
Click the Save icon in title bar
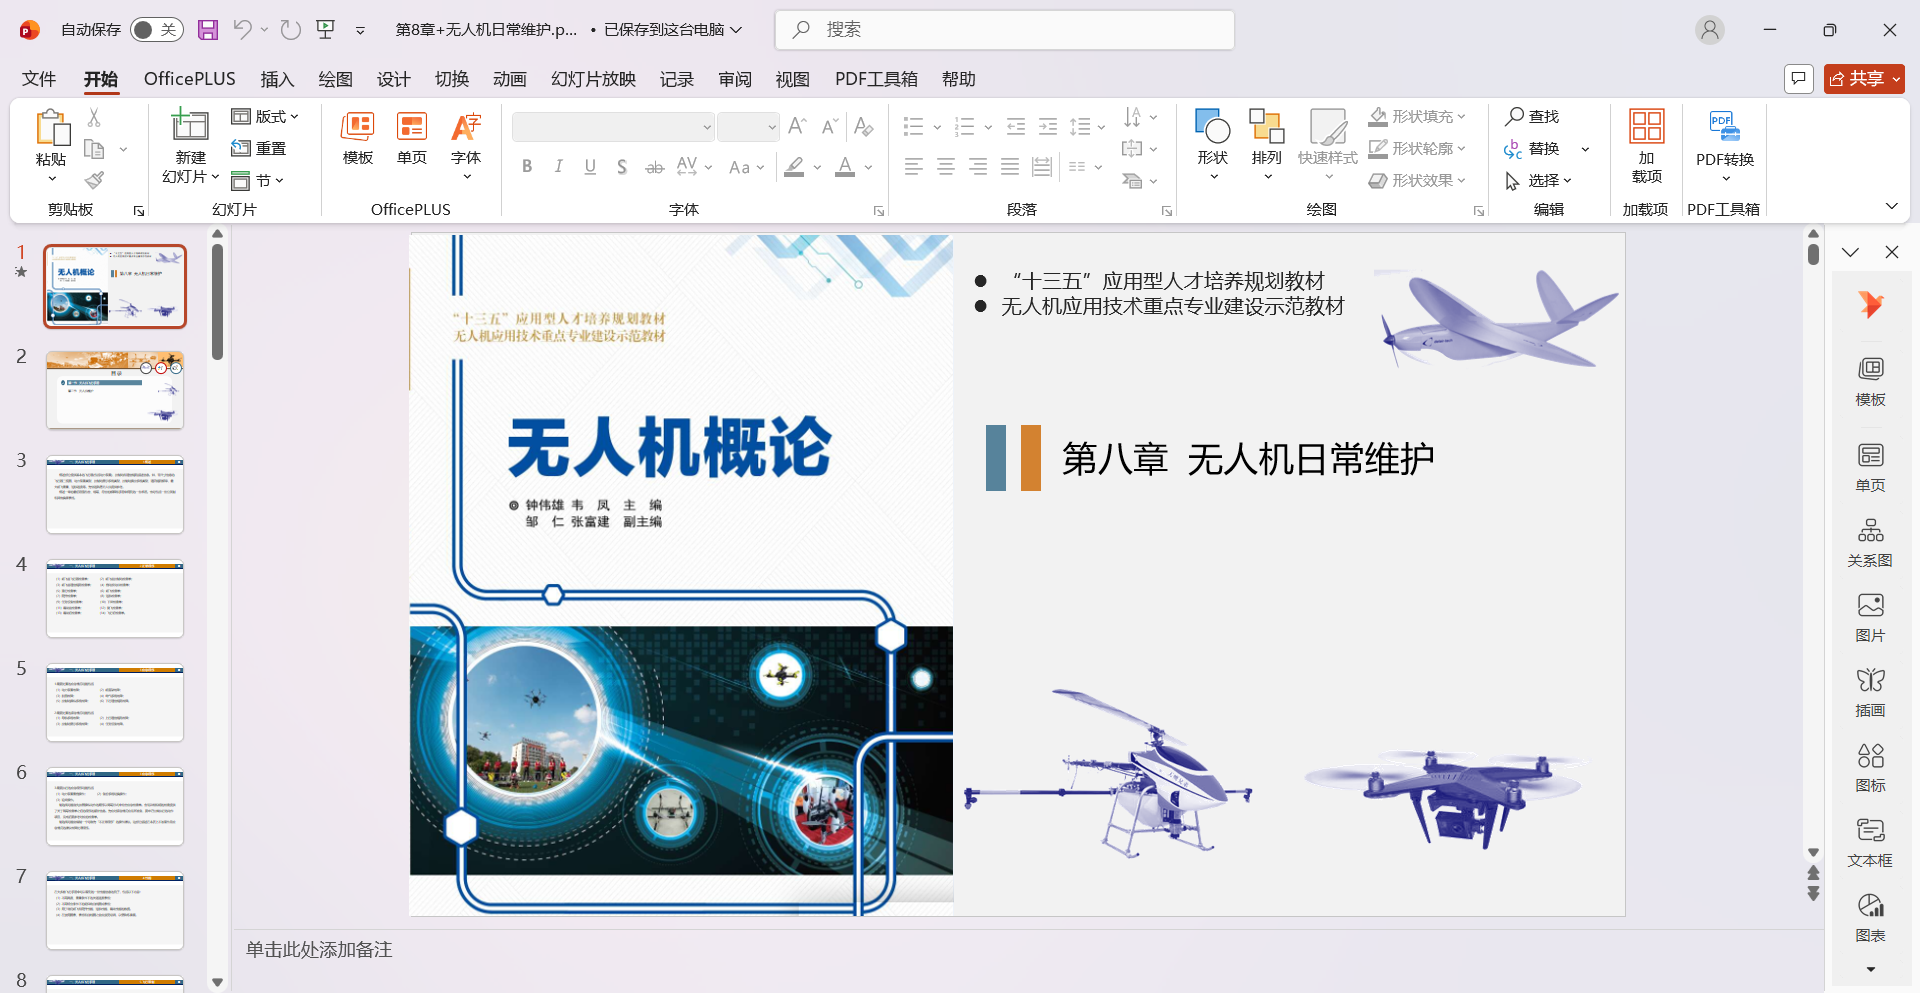point(208,30)
